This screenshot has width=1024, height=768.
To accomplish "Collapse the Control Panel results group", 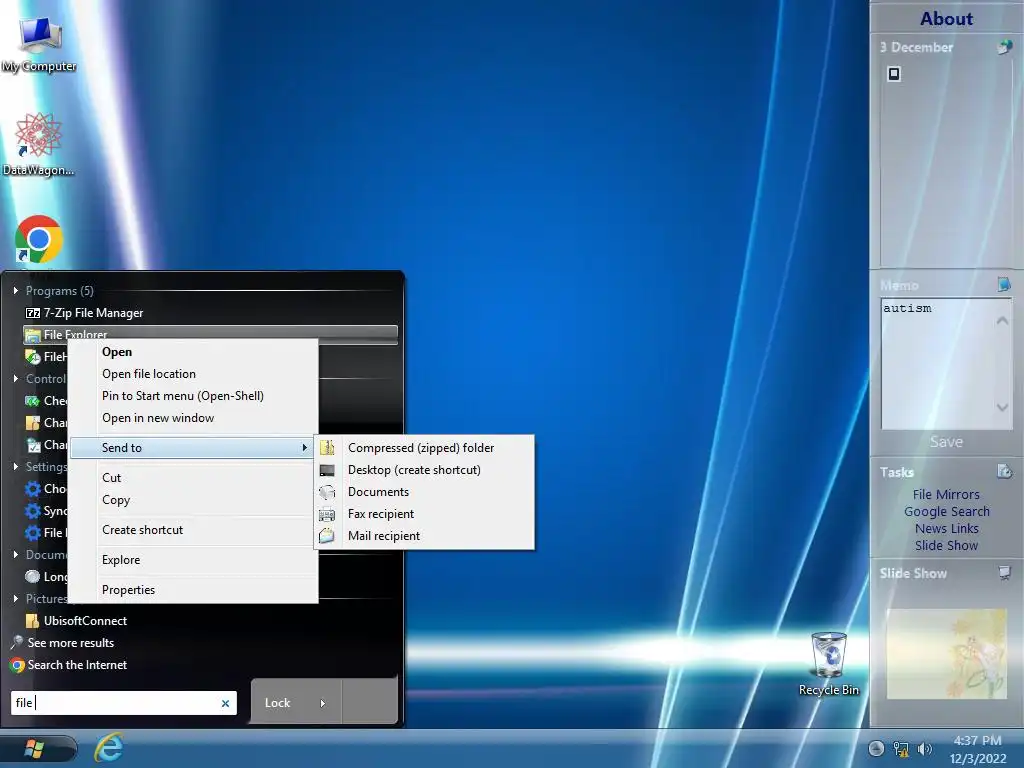I will (x=16, y=379).
